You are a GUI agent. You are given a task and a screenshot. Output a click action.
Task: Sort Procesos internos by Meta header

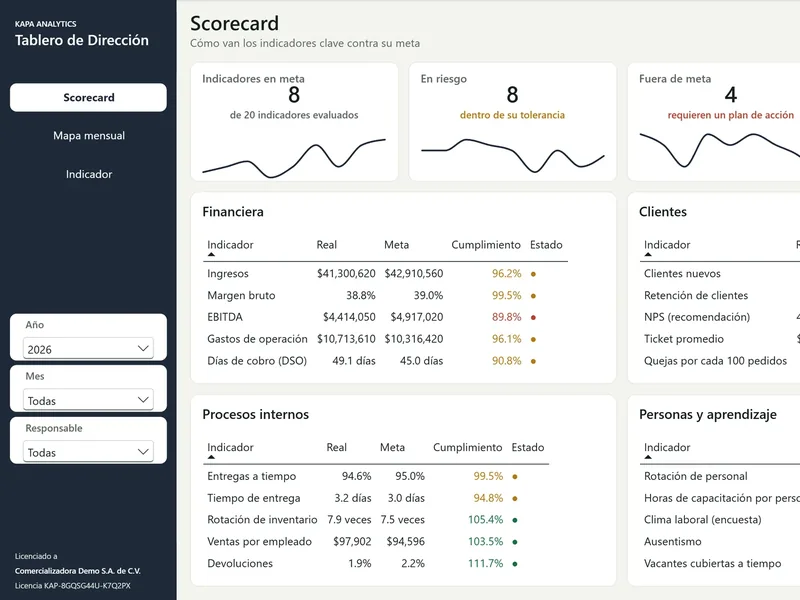pos(392,447)
